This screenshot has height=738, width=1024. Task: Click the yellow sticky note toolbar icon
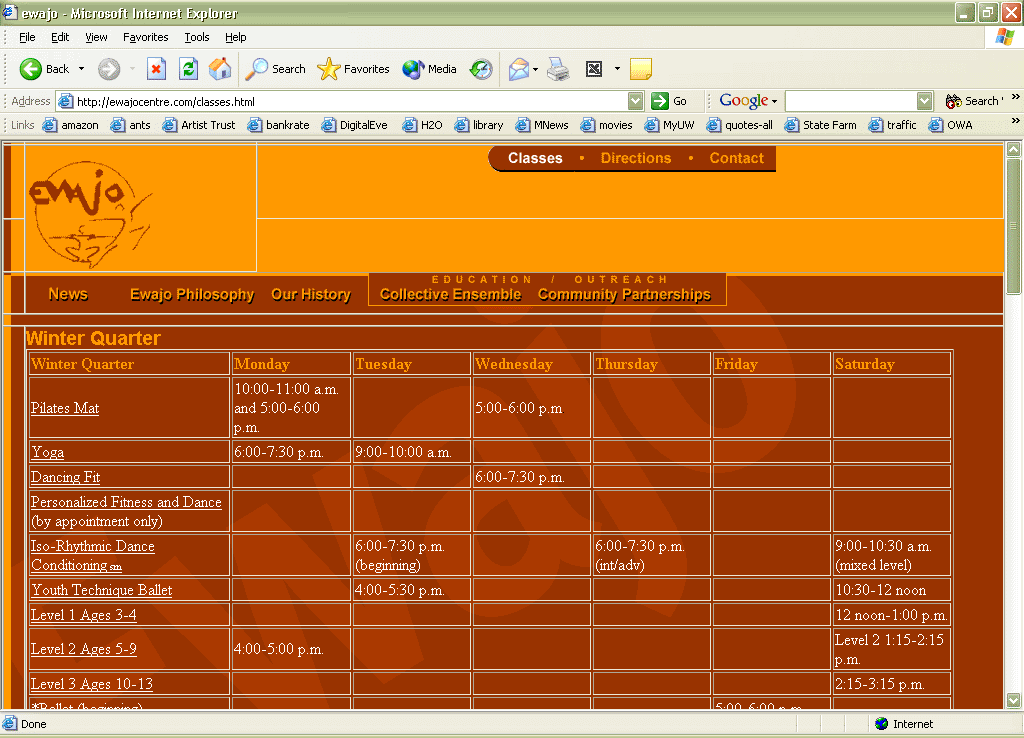tap(641, 69)
